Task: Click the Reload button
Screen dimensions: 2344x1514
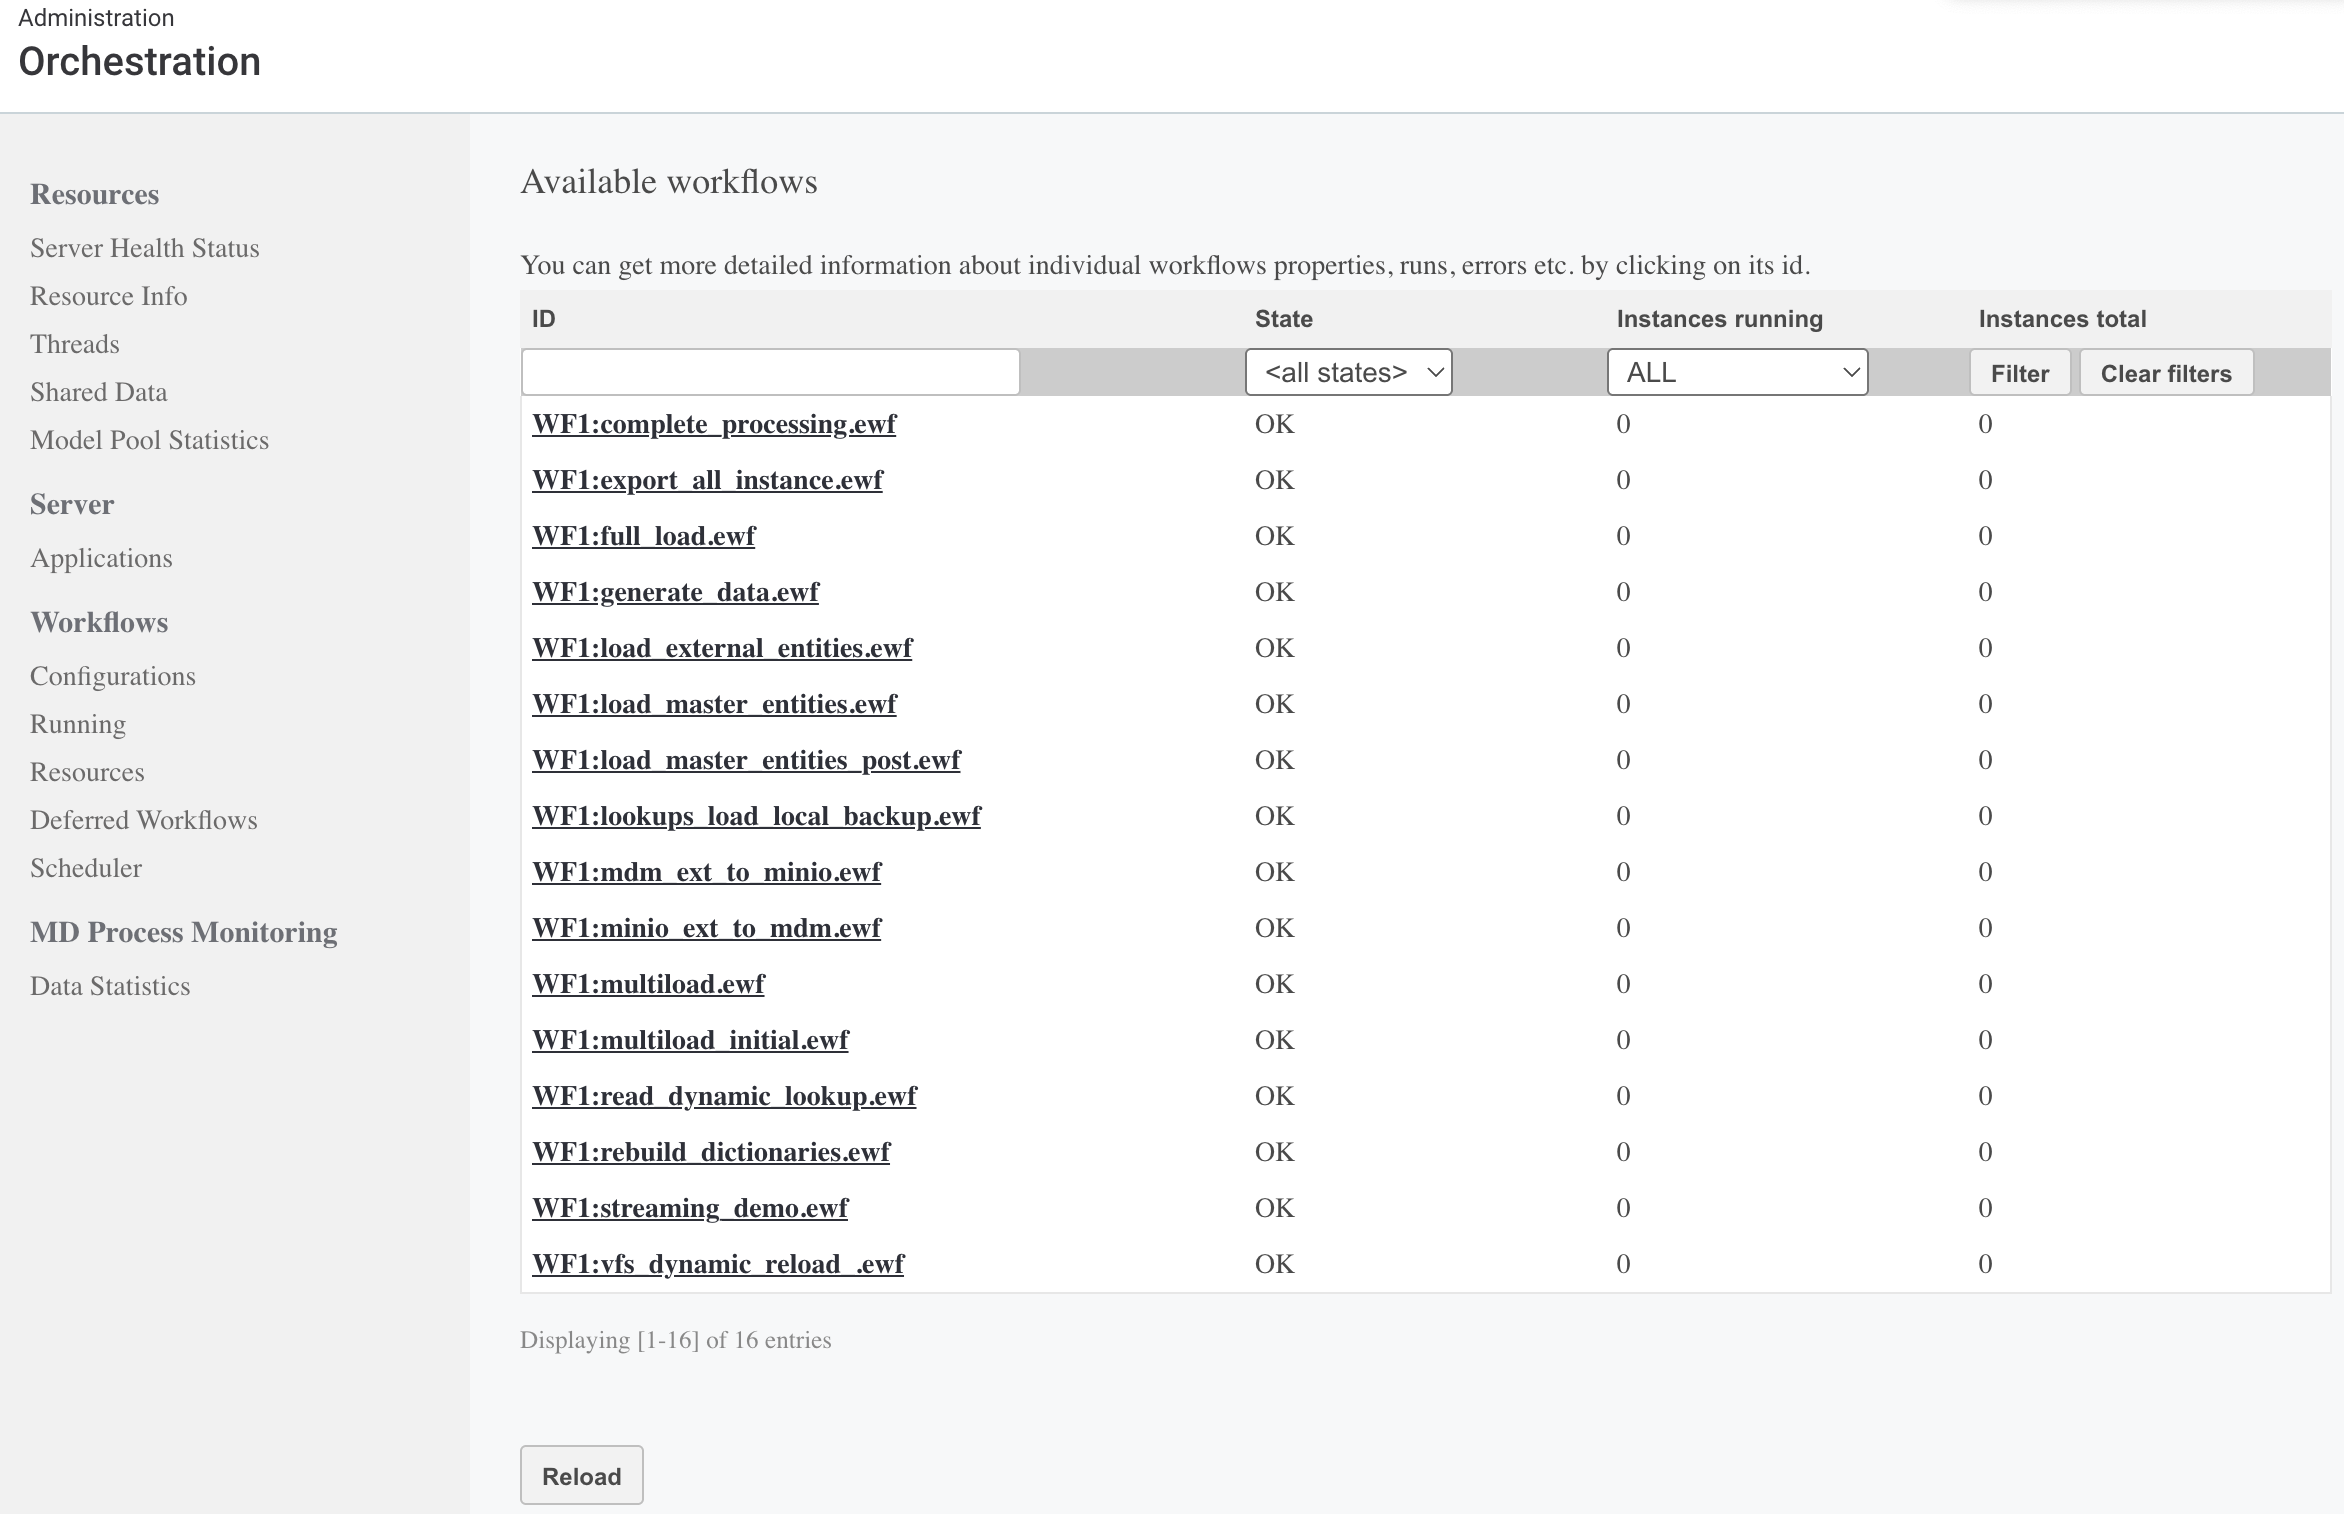Action: pyautogui.click(x=581, y=1475)
